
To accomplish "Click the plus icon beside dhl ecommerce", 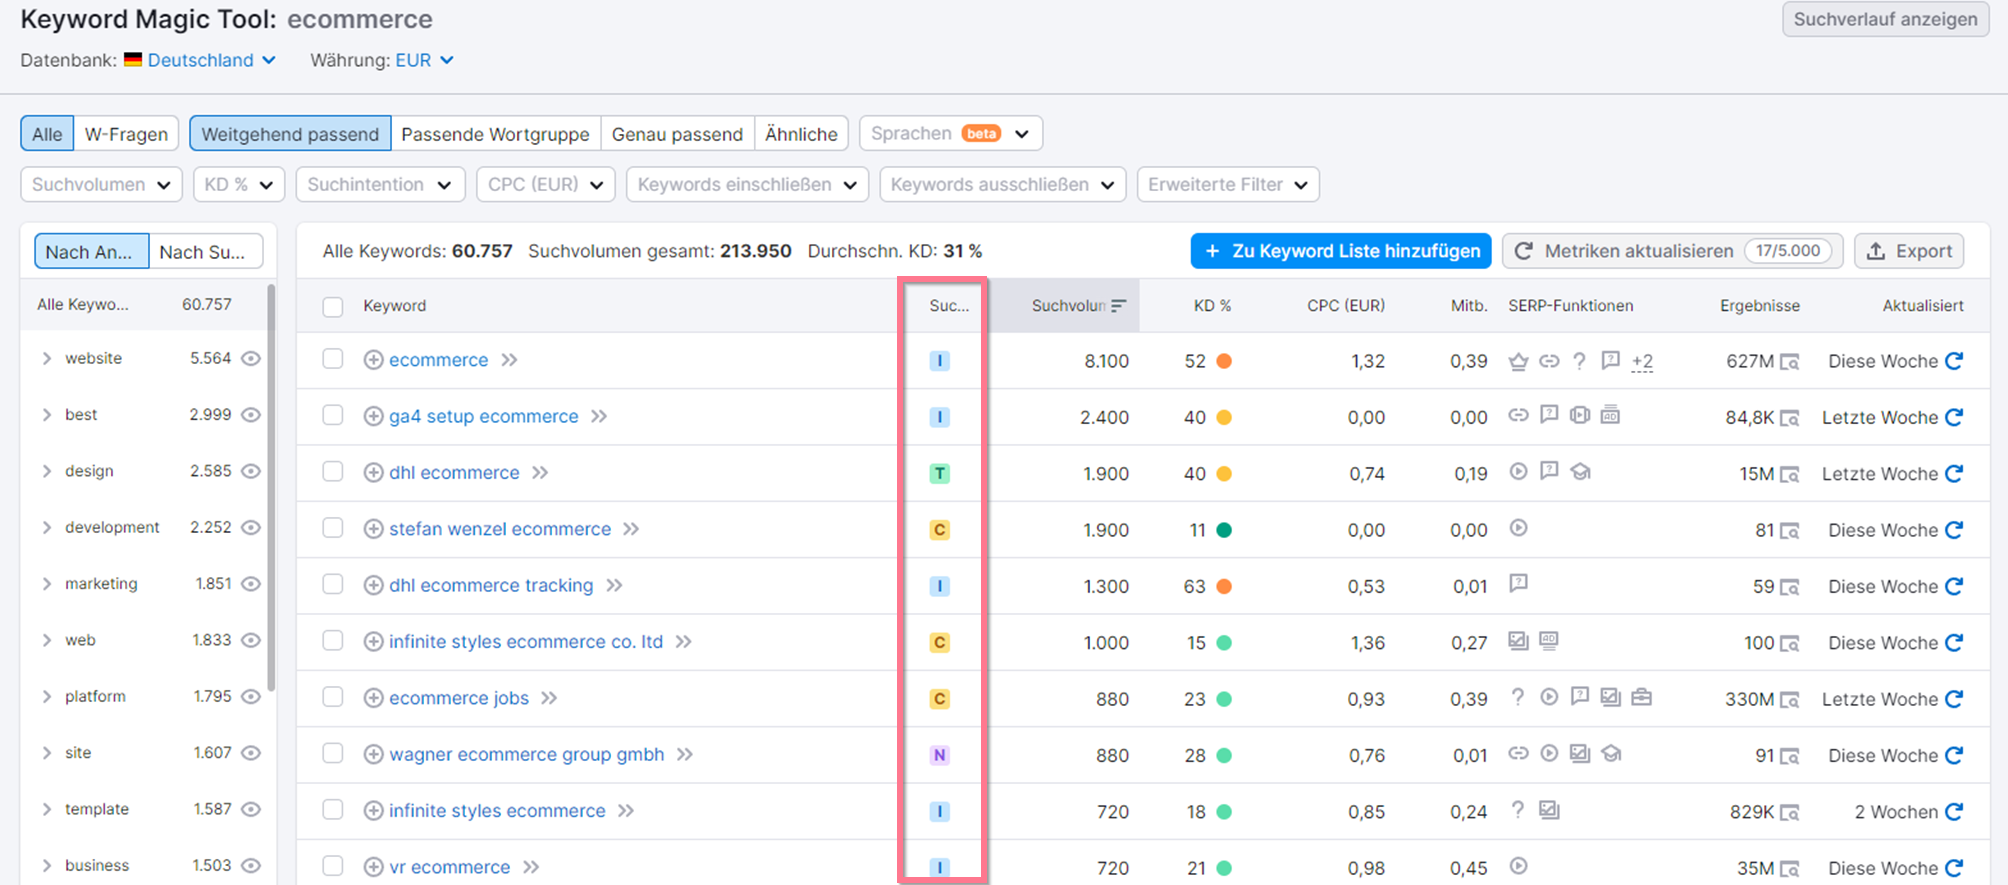I will 373,473.
